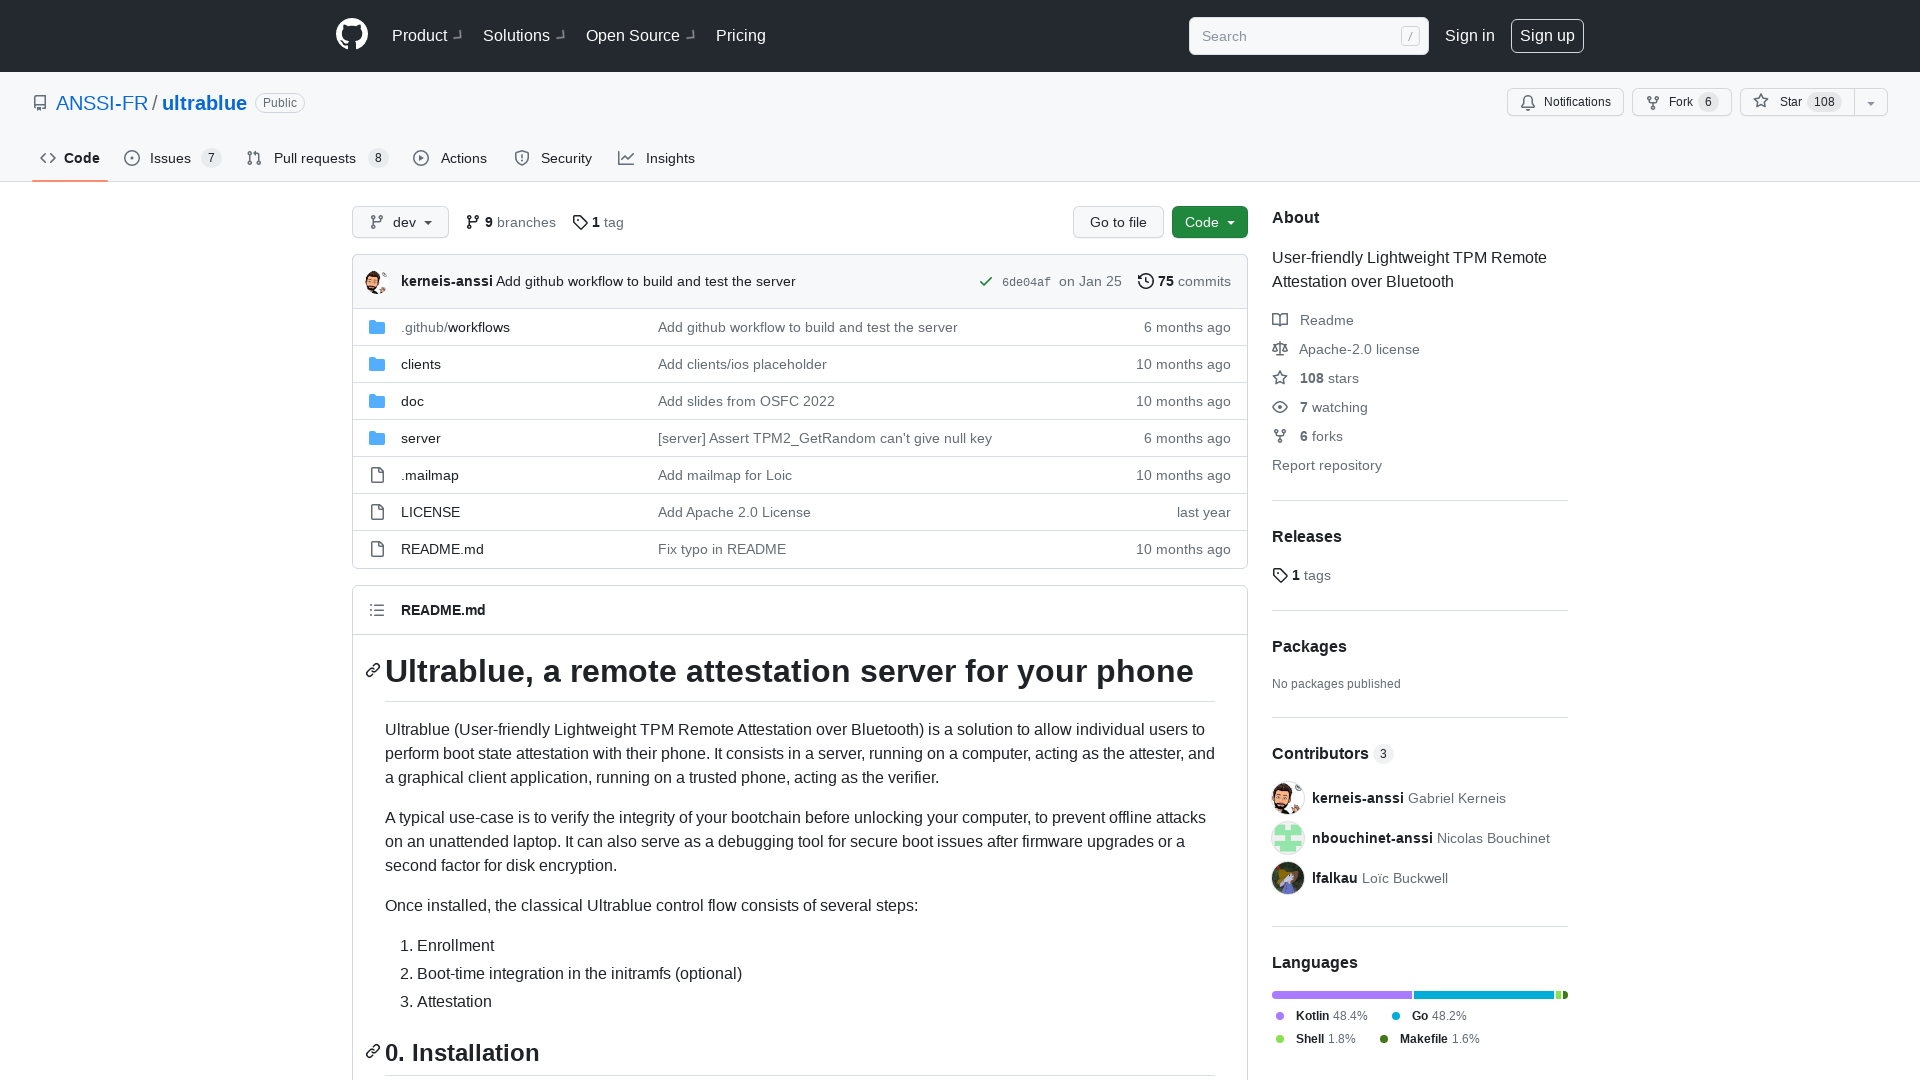Click the server folder icon
This screenshot has height=1080, width=1920.
[x=377, y=438]
